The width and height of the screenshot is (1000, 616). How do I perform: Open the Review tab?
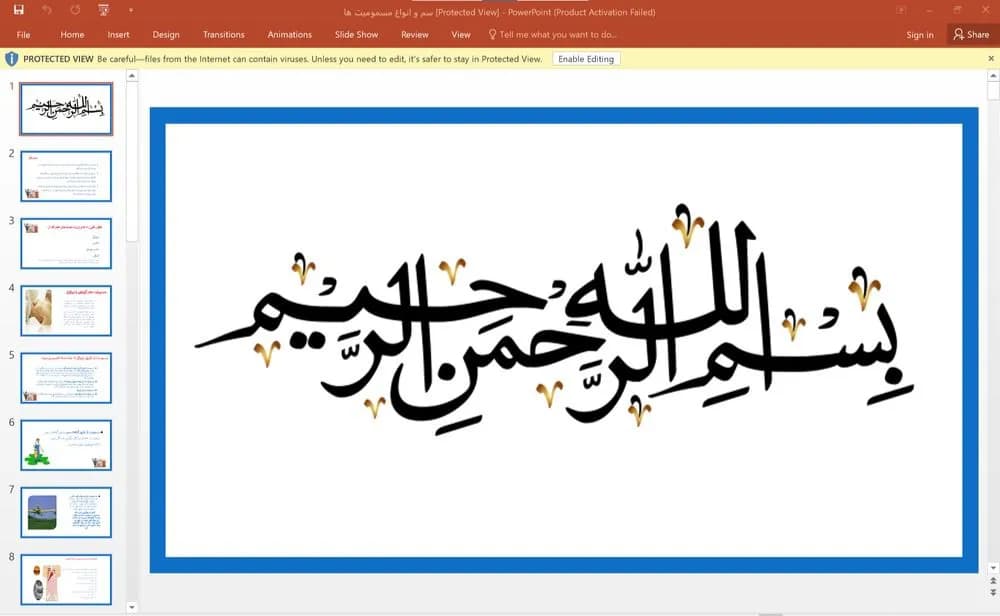(x=415, y=34)
